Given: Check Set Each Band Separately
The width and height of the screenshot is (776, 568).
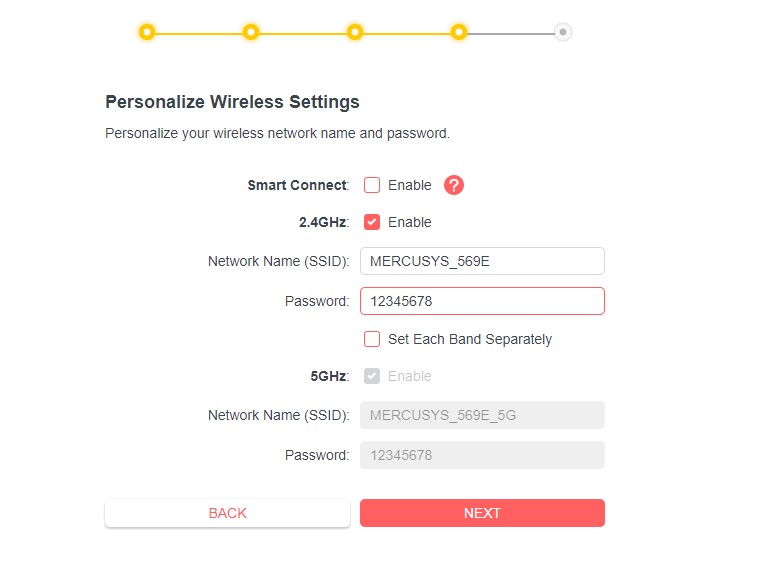Looking at the screenshot, I should (x=372, y=339).
